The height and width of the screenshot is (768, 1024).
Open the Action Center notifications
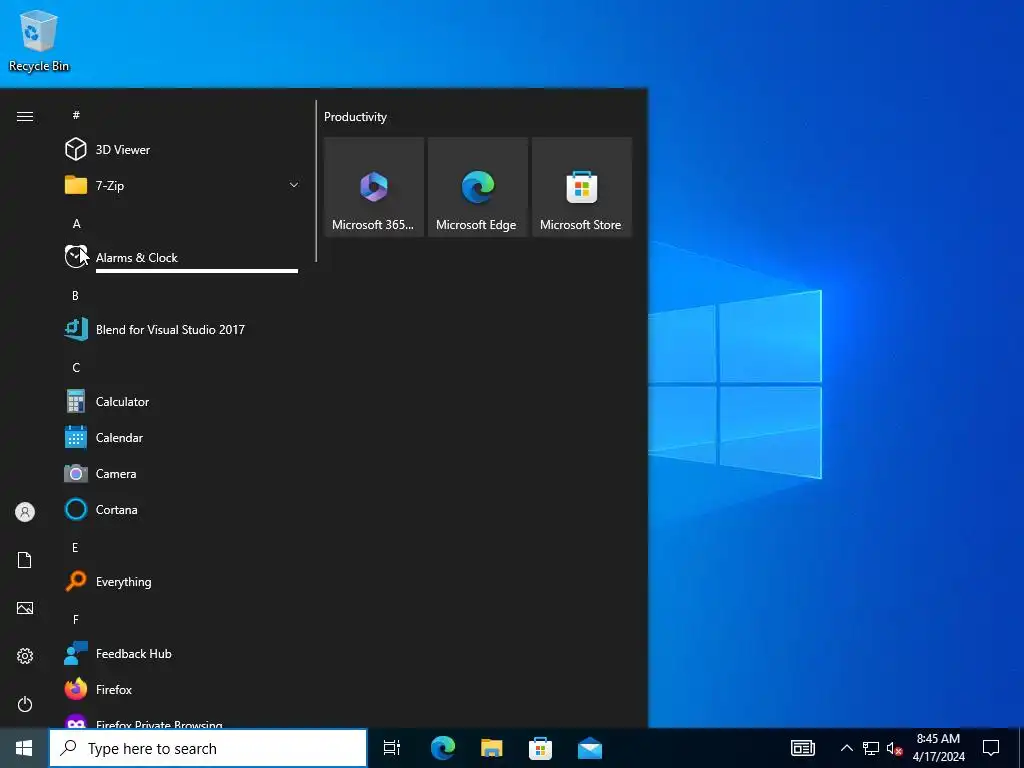[x=991, y=748]
